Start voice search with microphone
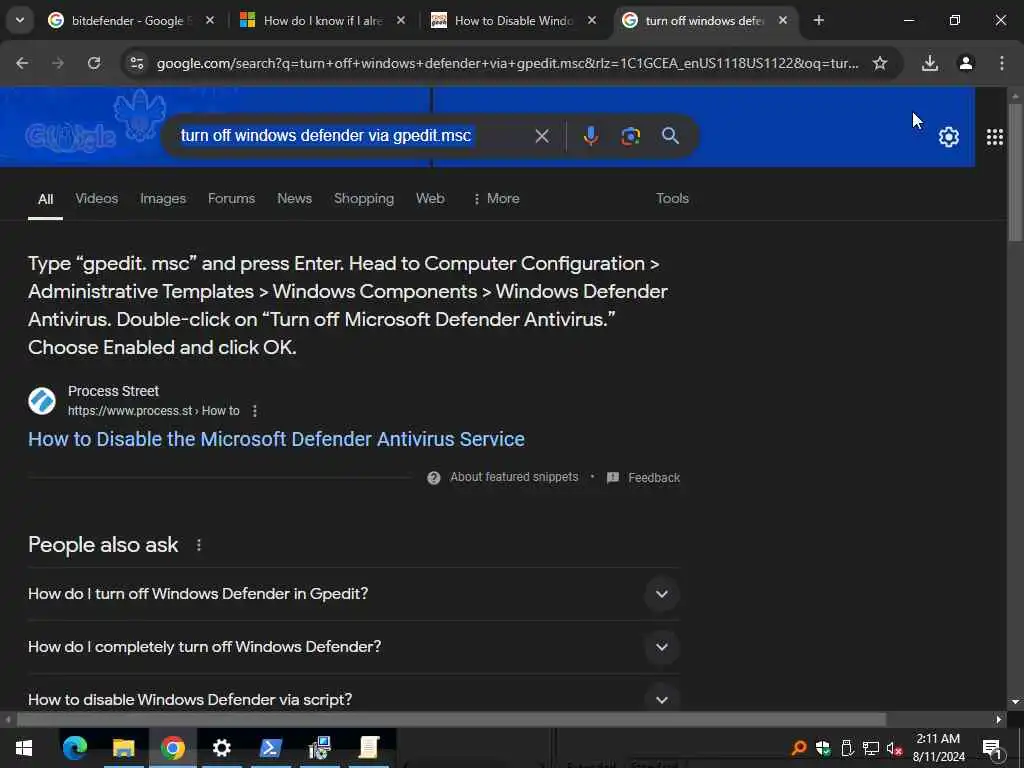 click(x=591, y=136)
